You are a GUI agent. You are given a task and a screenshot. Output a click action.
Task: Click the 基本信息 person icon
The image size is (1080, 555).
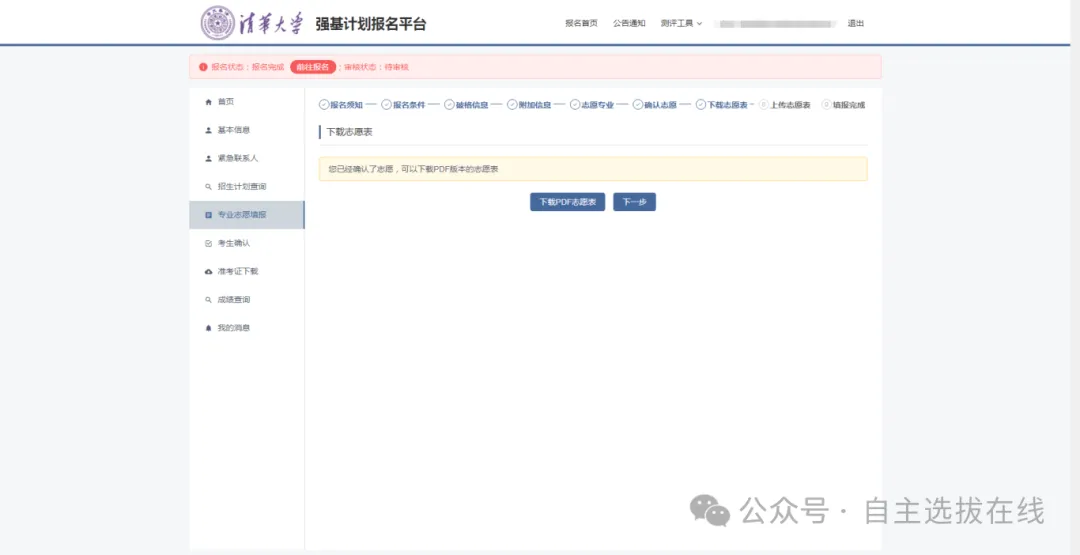coord(208,130)
